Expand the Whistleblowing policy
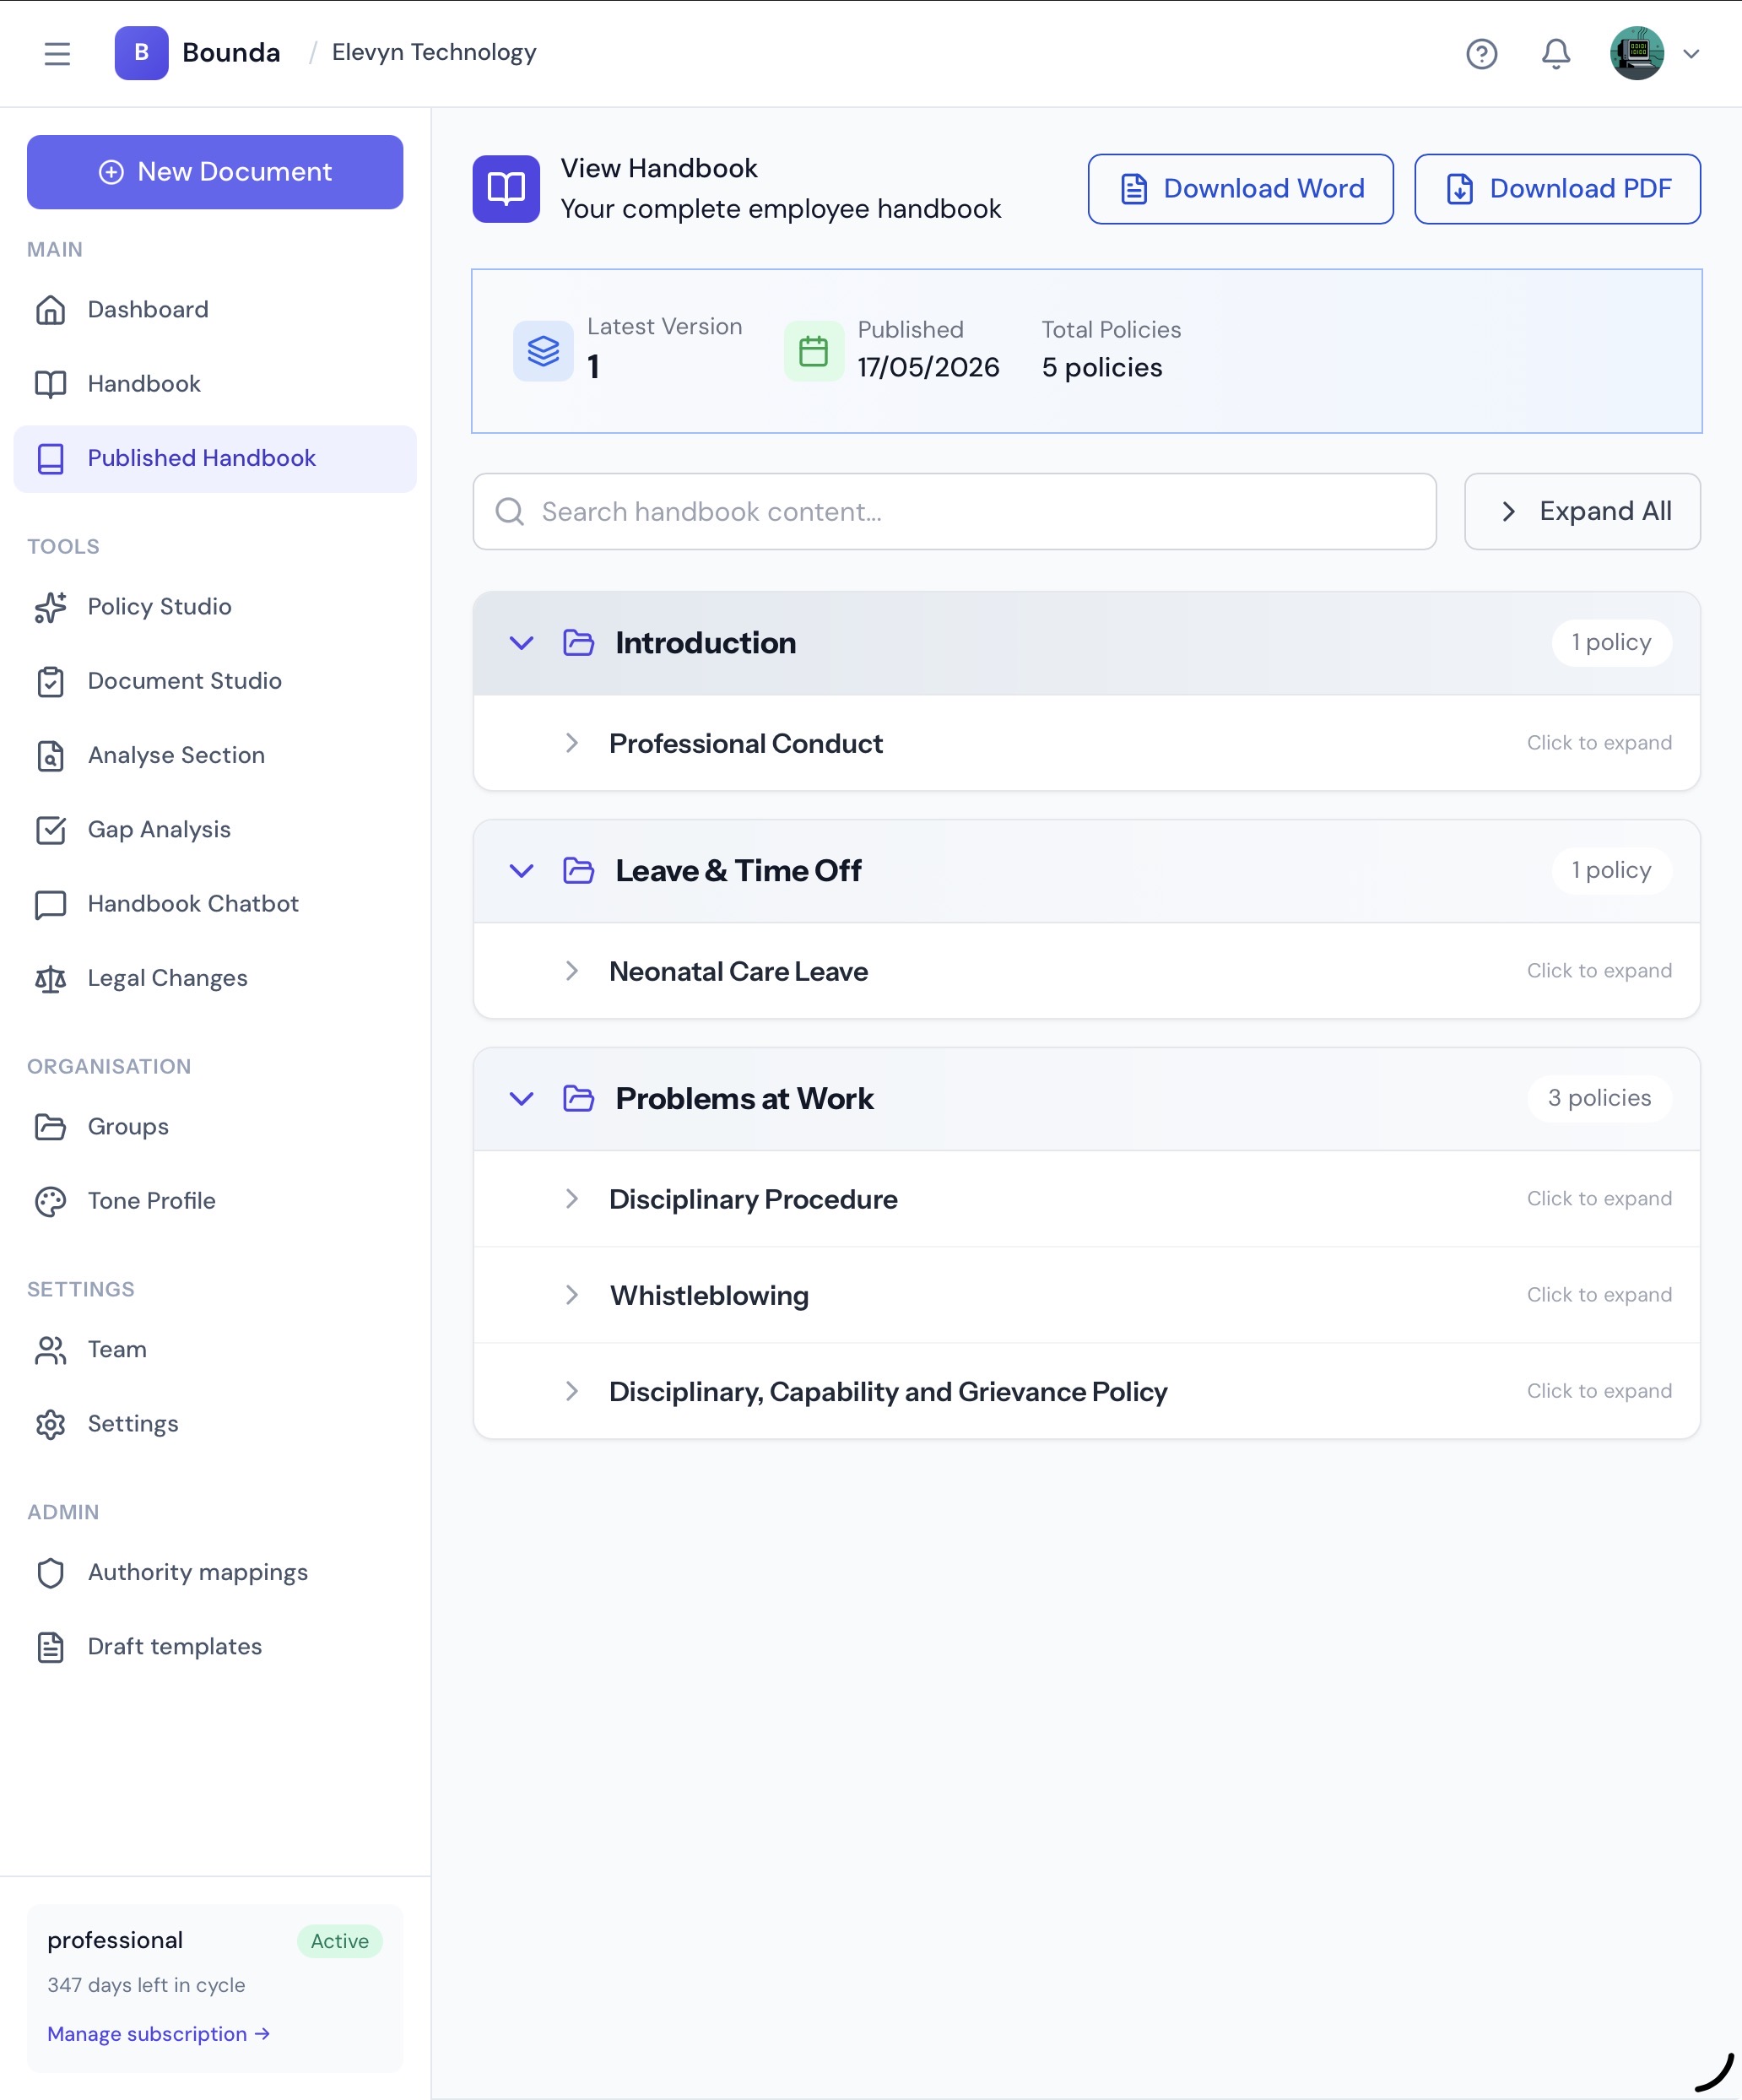Screen dimensions: 1742x2100 pos(1086,1295)
